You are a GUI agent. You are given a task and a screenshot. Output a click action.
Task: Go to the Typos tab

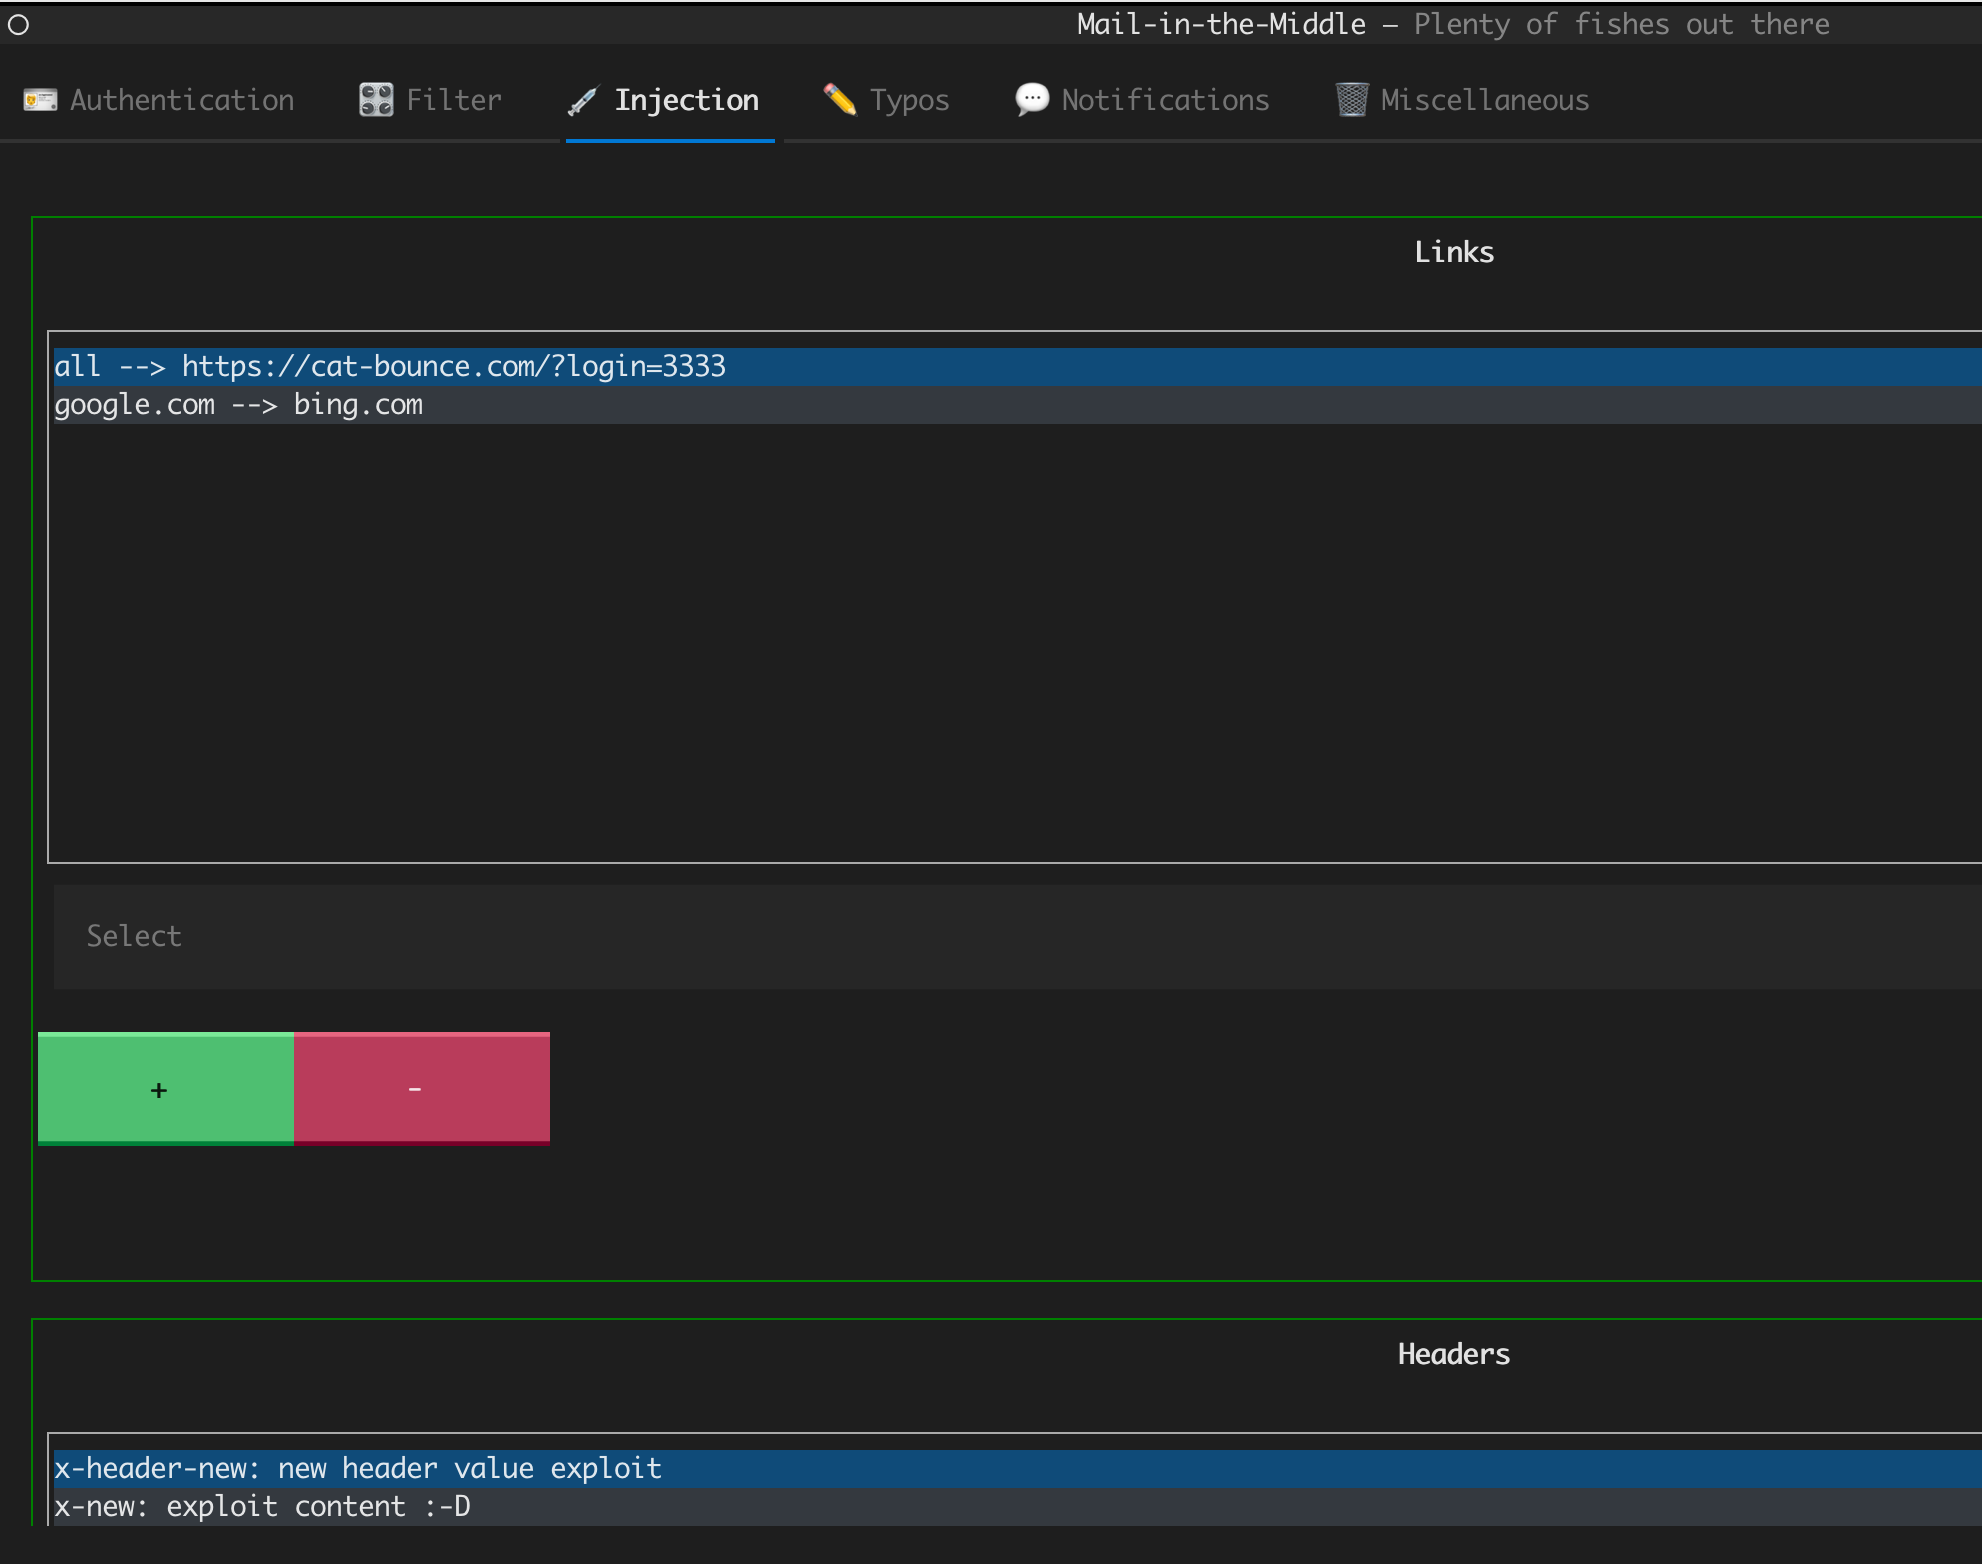909,100
